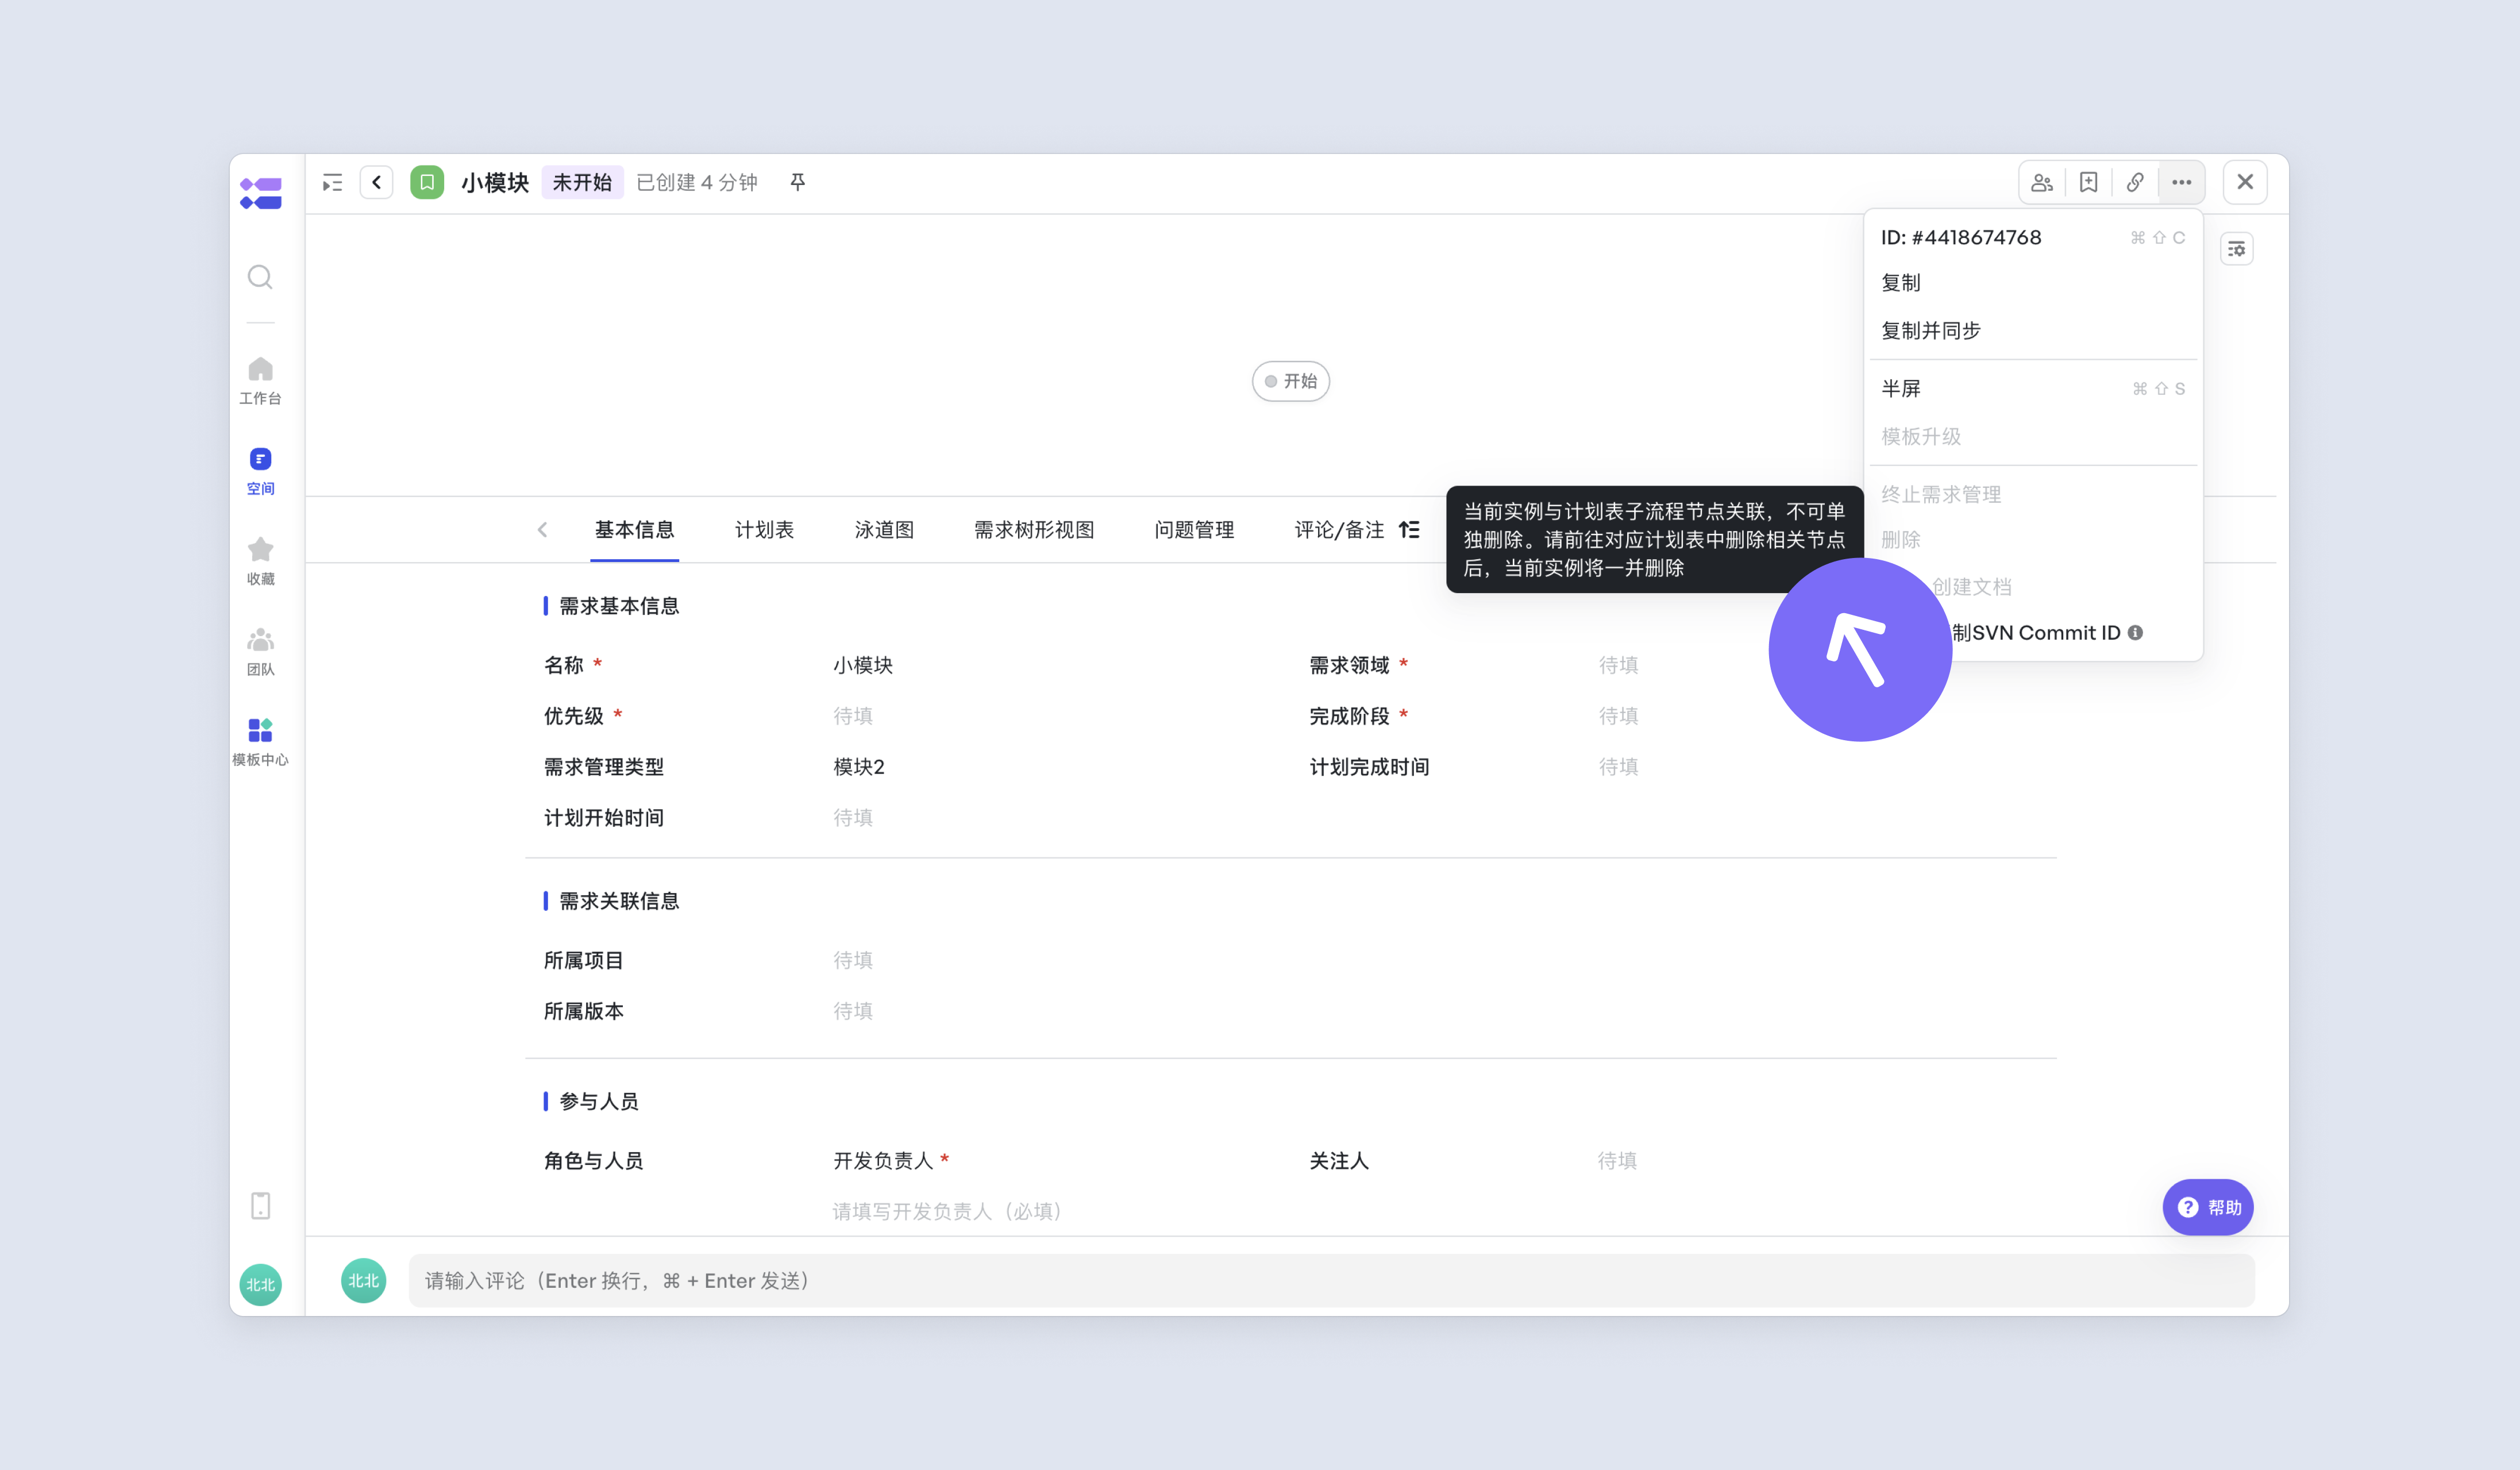Open the 问题管理 tab
The width and height of the screenshot is (2520, 1470).
point(1194,530)
